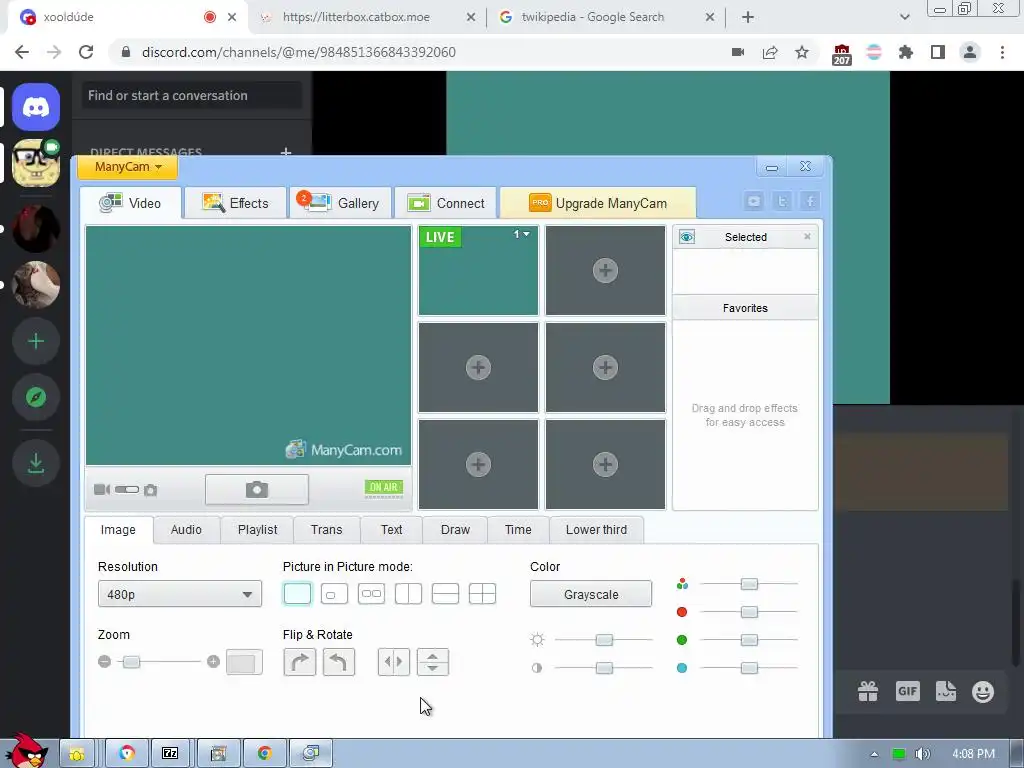Screen dimensions: 1024x768
Task: Clear selected effects with the x
Action: click(807, 236)
